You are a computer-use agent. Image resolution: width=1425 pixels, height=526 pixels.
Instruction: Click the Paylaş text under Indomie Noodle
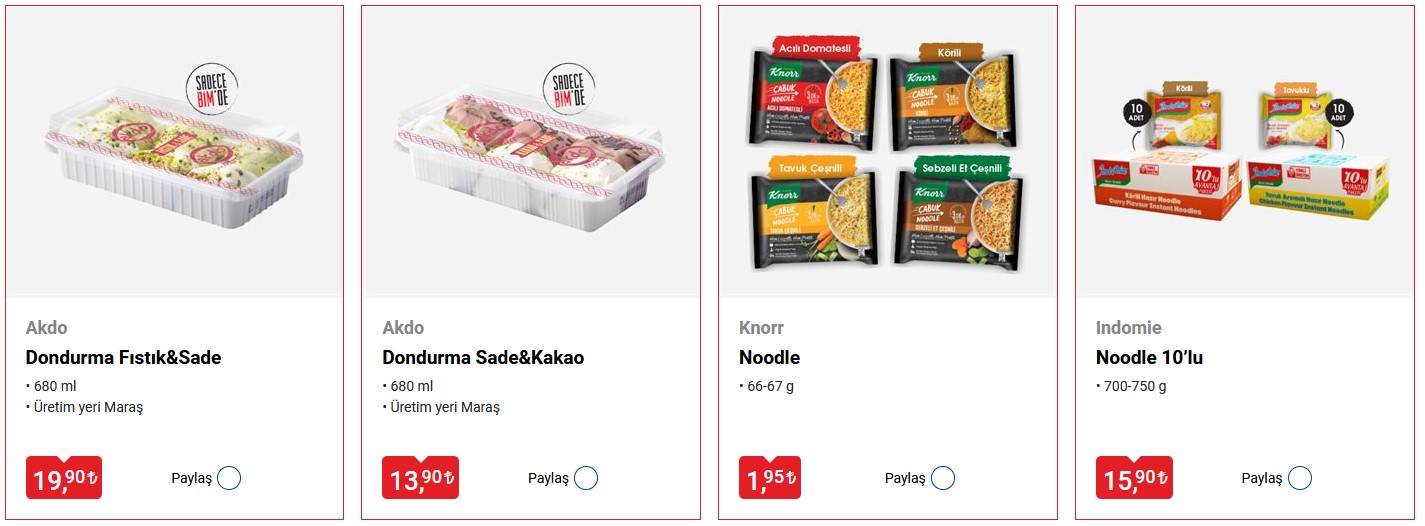1262,479
